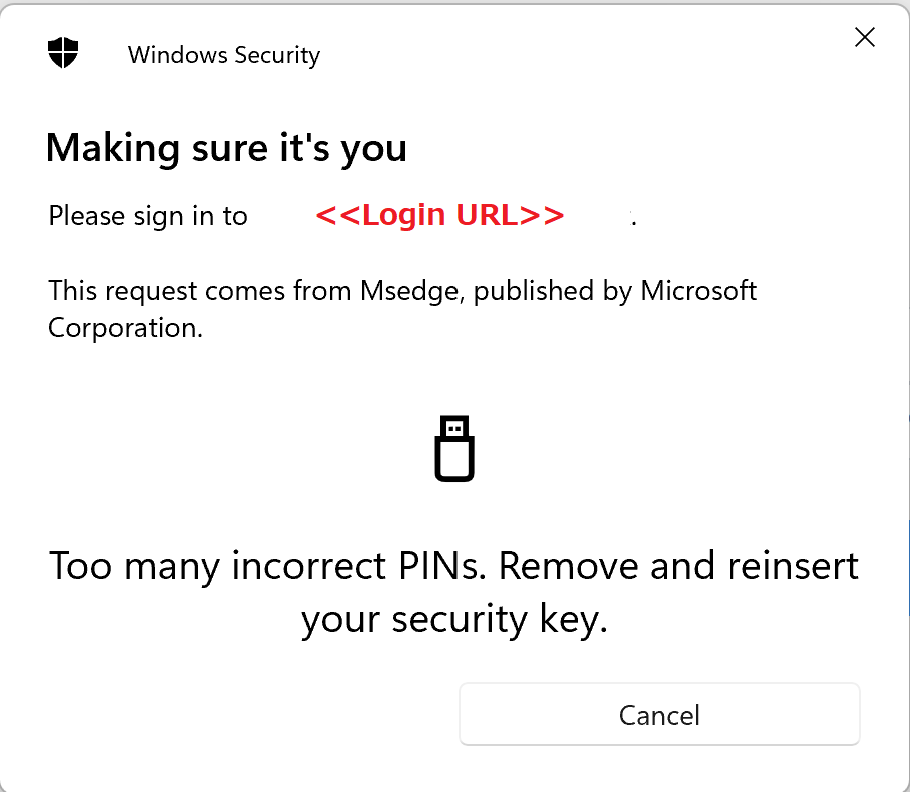
Task: Click the Windows Security title text
Action: 224,55
